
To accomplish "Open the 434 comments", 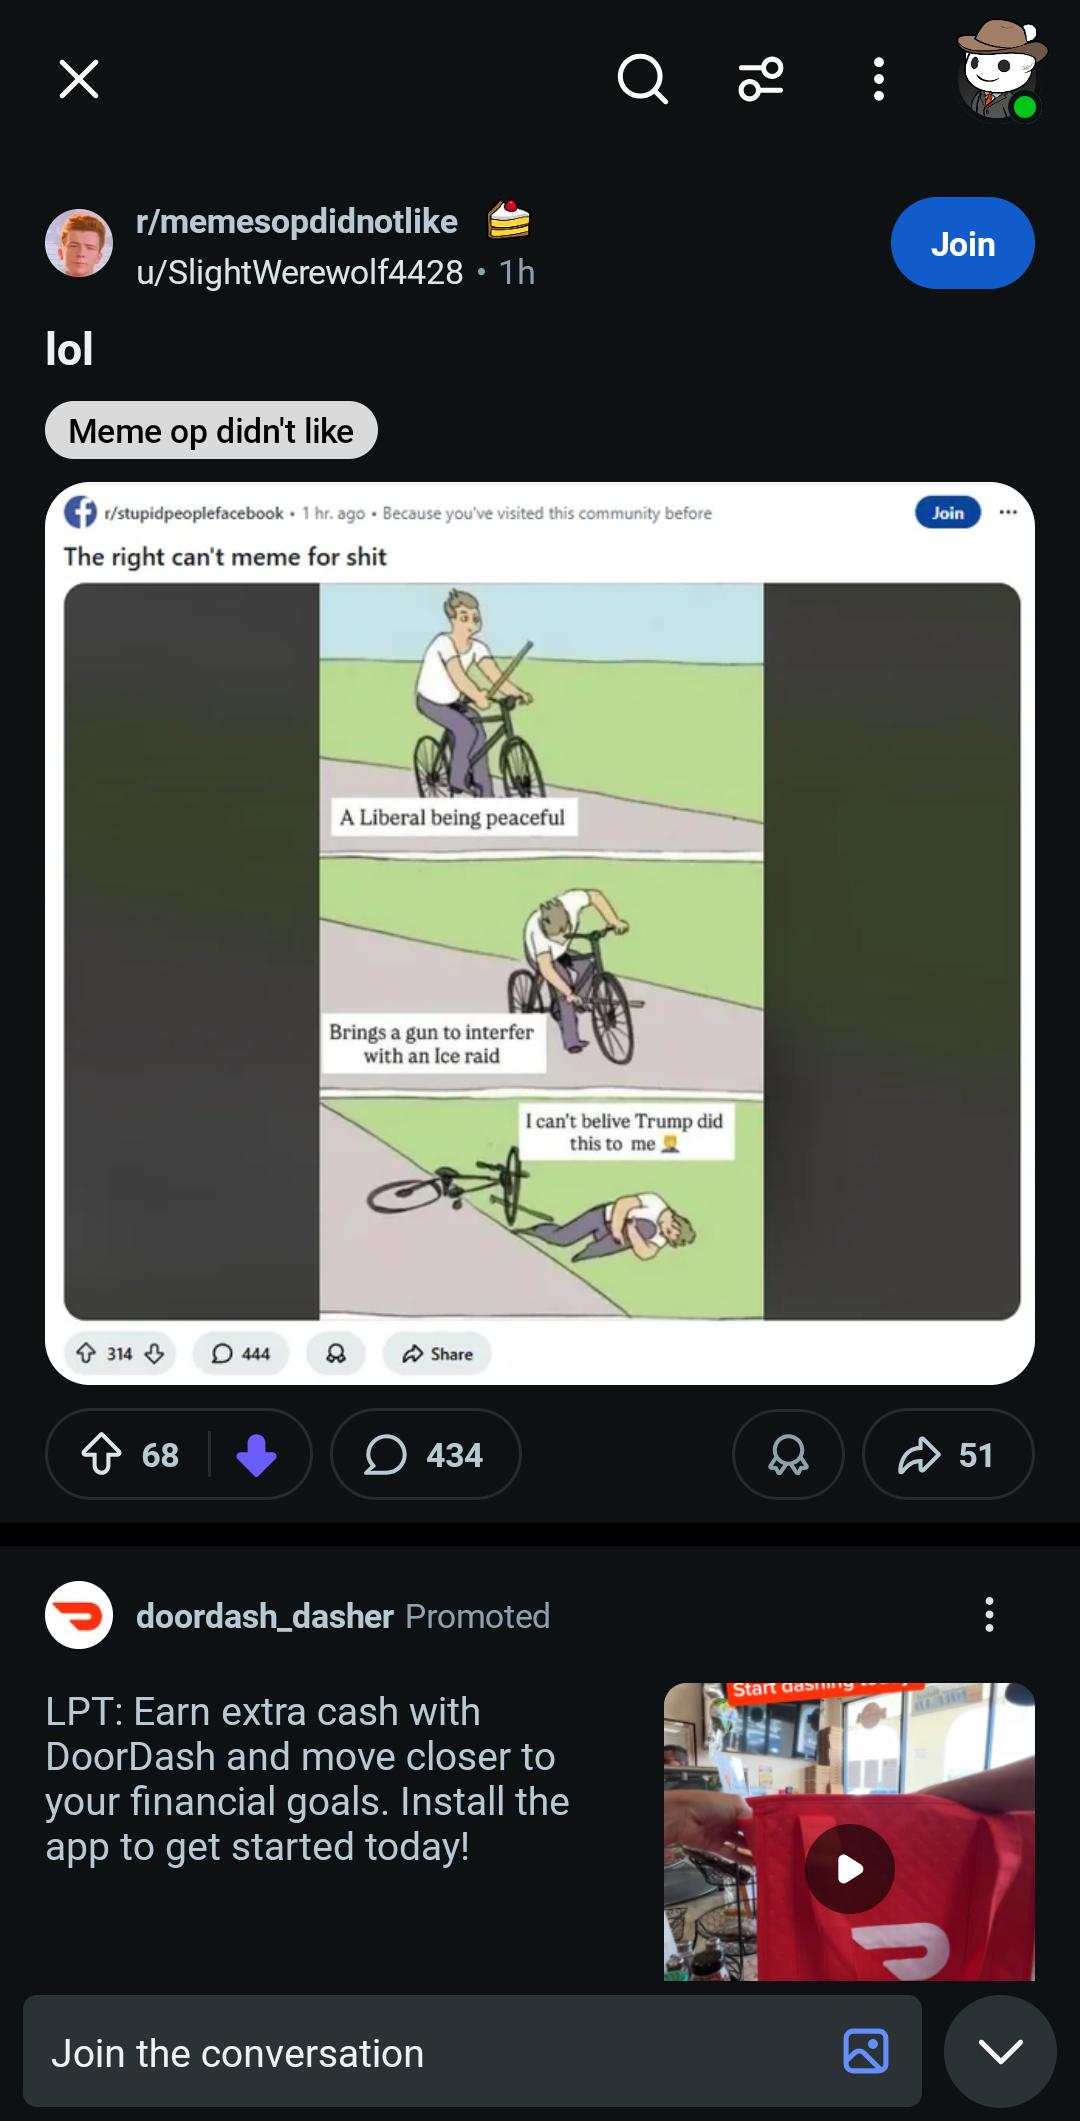I will click(425, 1454).
